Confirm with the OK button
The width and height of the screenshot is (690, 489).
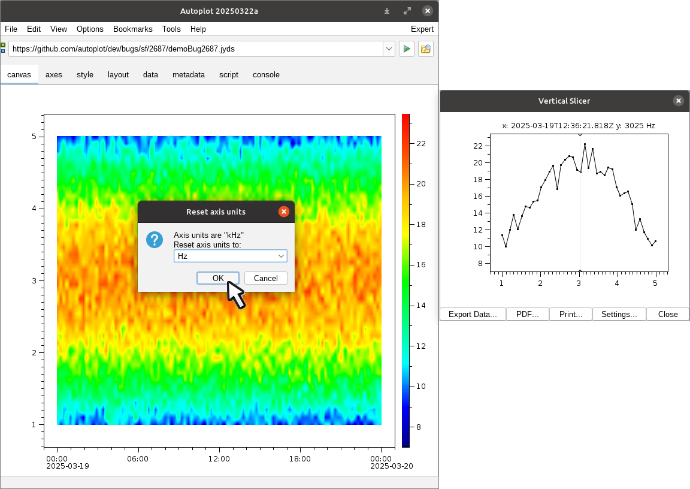(218, 278)
